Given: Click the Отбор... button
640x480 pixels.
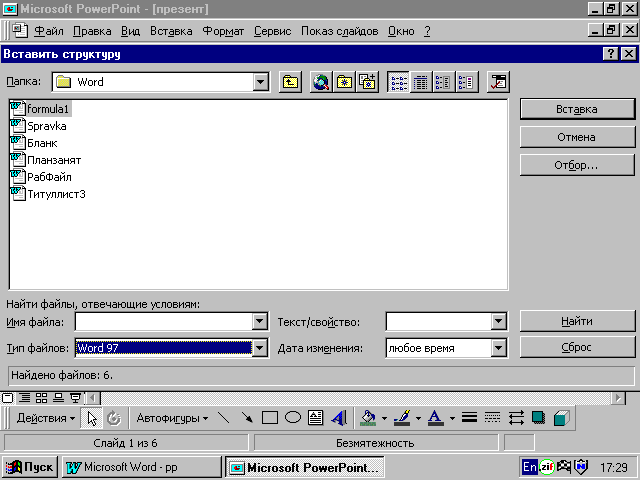Looking at the screenshot, I should [x=577, y=165].
